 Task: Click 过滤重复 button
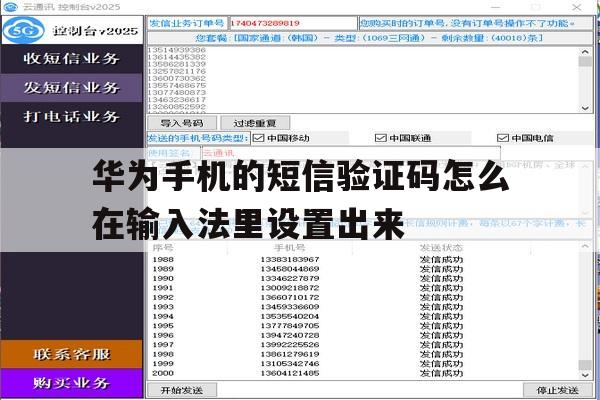[255, 123]
